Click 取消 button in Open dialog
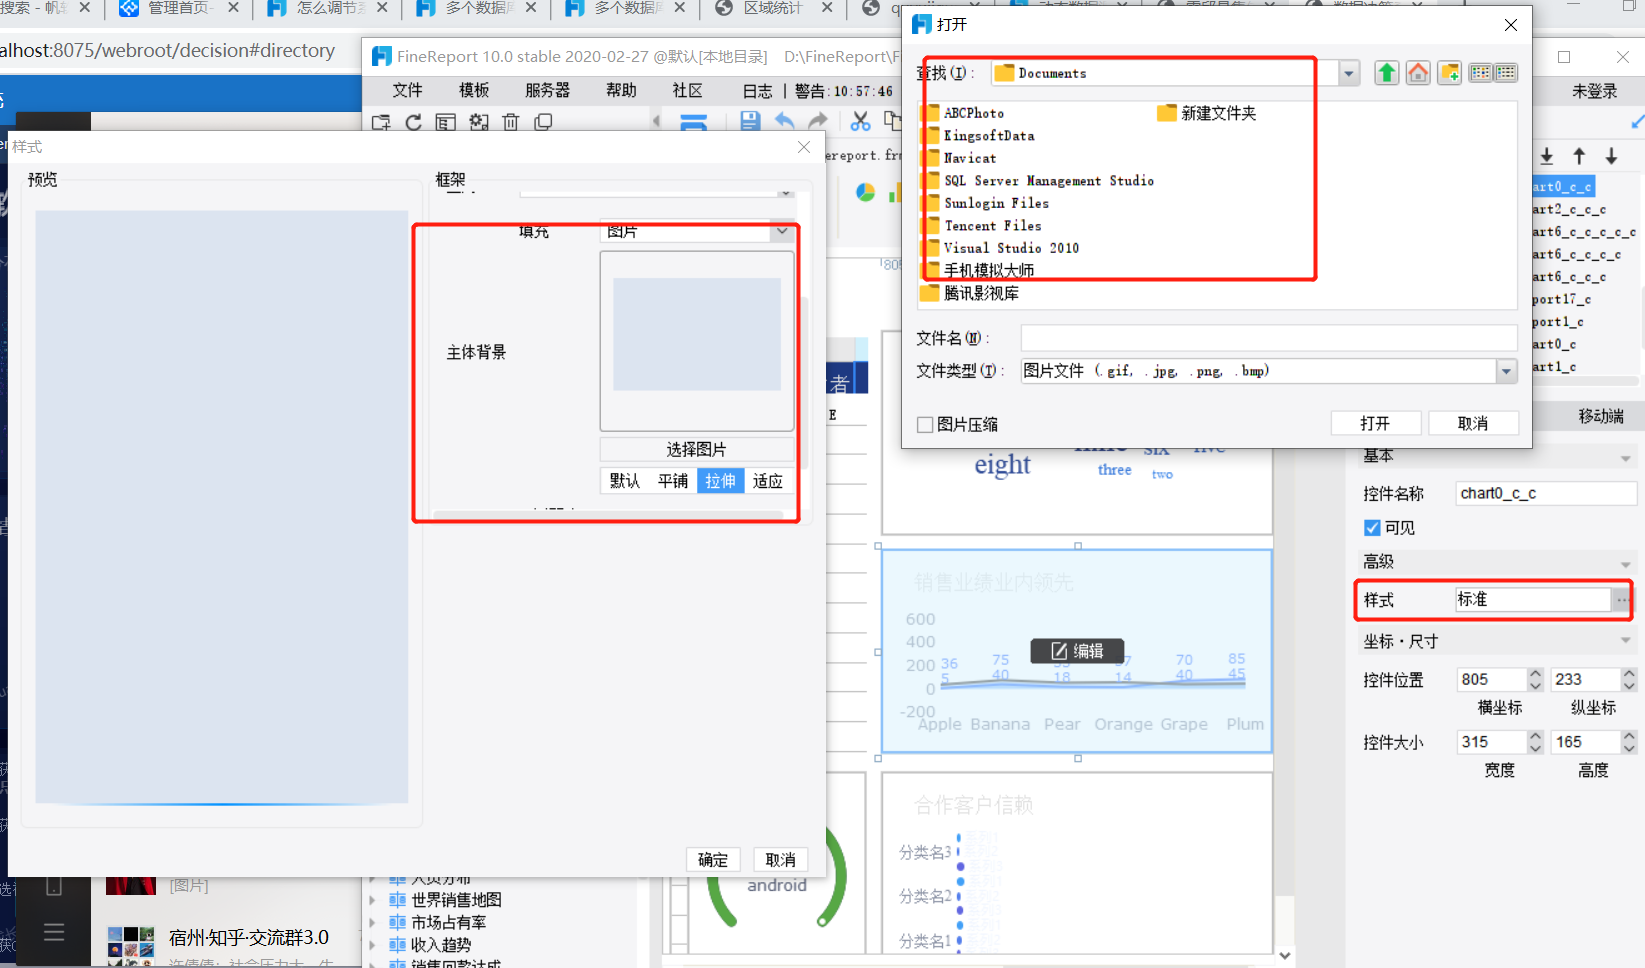Viewport: 1645px width, 968px height. click(1473, 423)
